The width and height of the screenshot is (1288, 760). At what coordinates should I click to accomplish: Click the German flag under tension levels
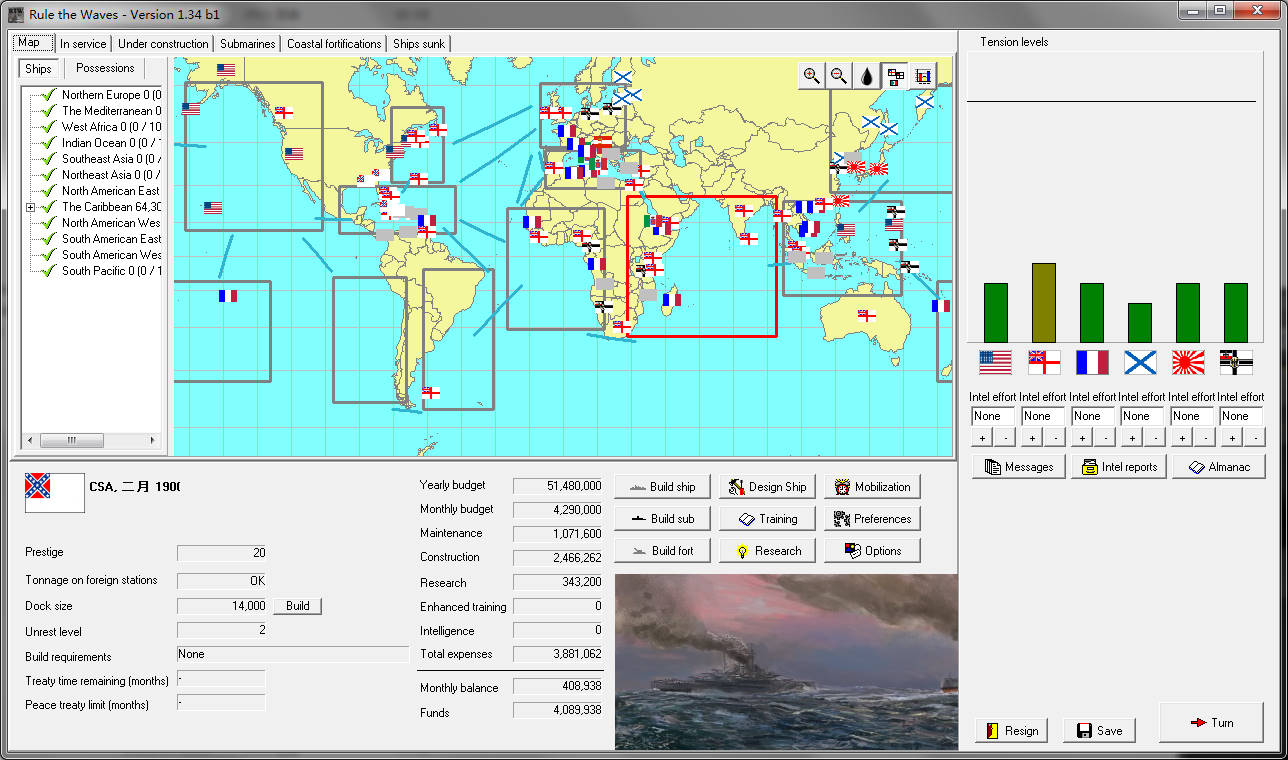pos(1236,362)
